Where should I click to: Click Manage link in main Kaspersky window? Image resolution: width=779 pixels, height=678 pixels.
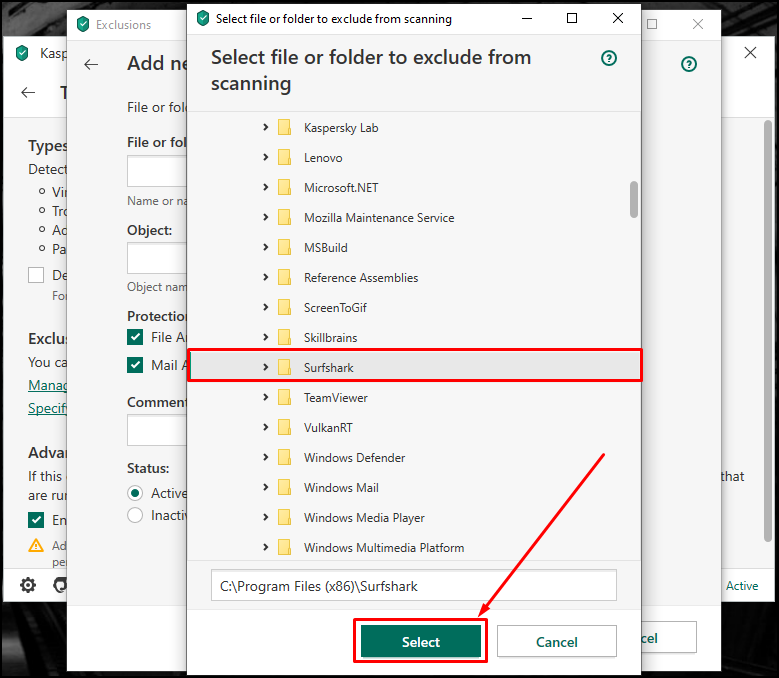point(47,385)
